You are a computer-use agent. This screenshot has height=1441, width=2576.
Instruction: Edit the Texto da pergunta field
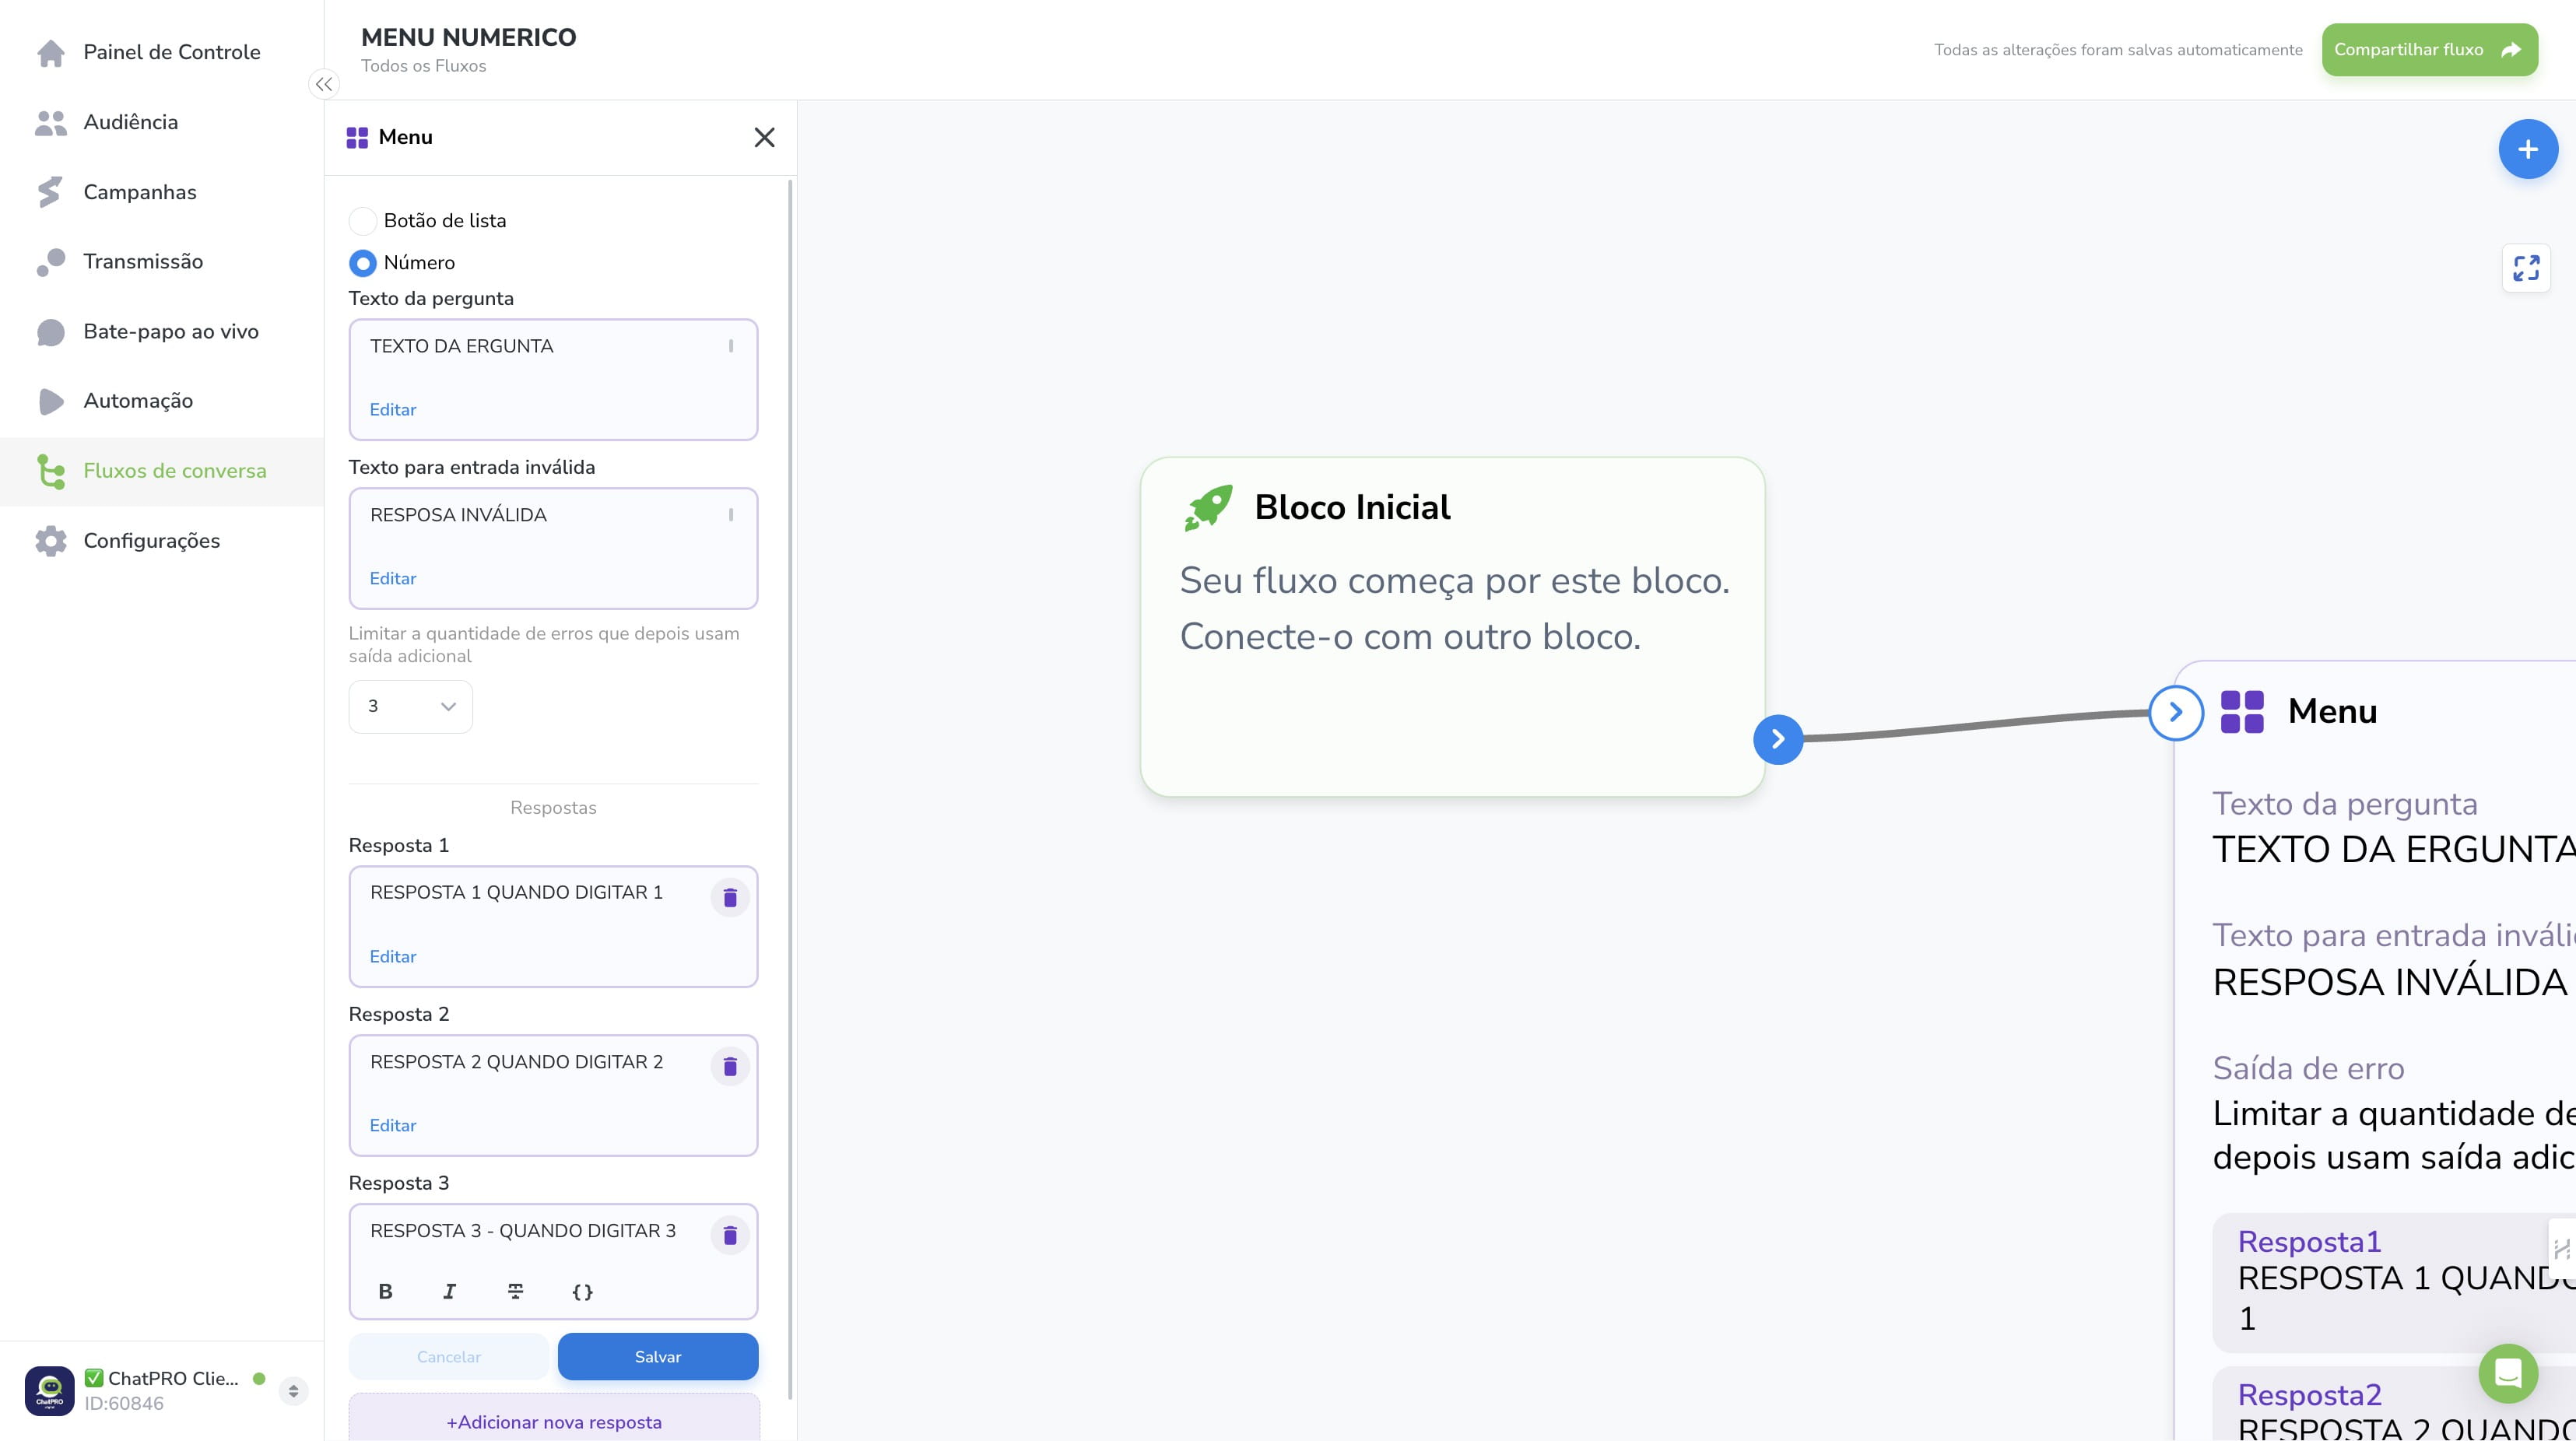tap(393, 410)
